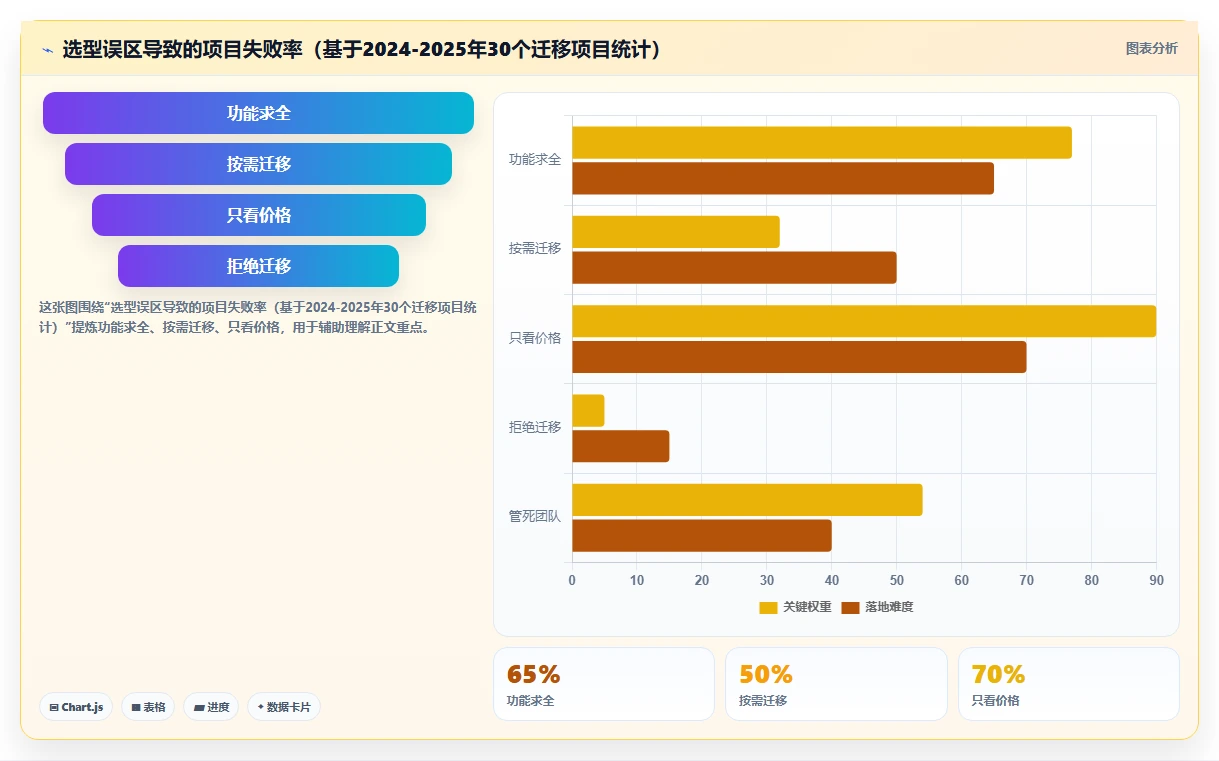Click the brown 落地难度 bar for 管死团队
Viewport: 1219px width, 761px height.
pos(702,535)
